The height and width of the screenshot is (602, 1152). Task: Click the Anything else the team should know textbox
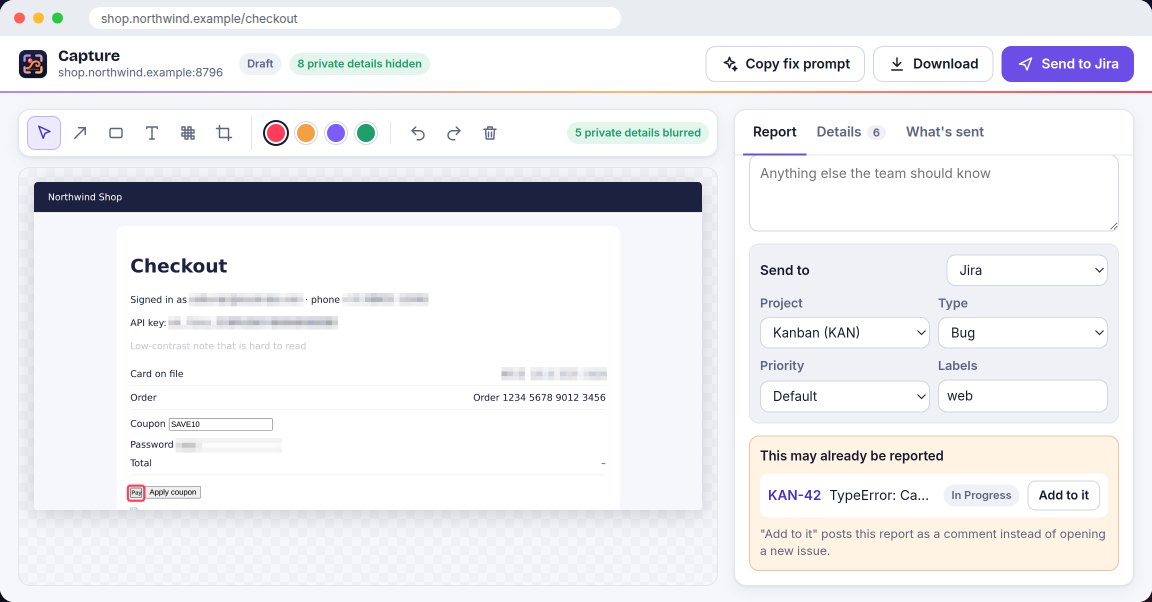pos(934,193)
